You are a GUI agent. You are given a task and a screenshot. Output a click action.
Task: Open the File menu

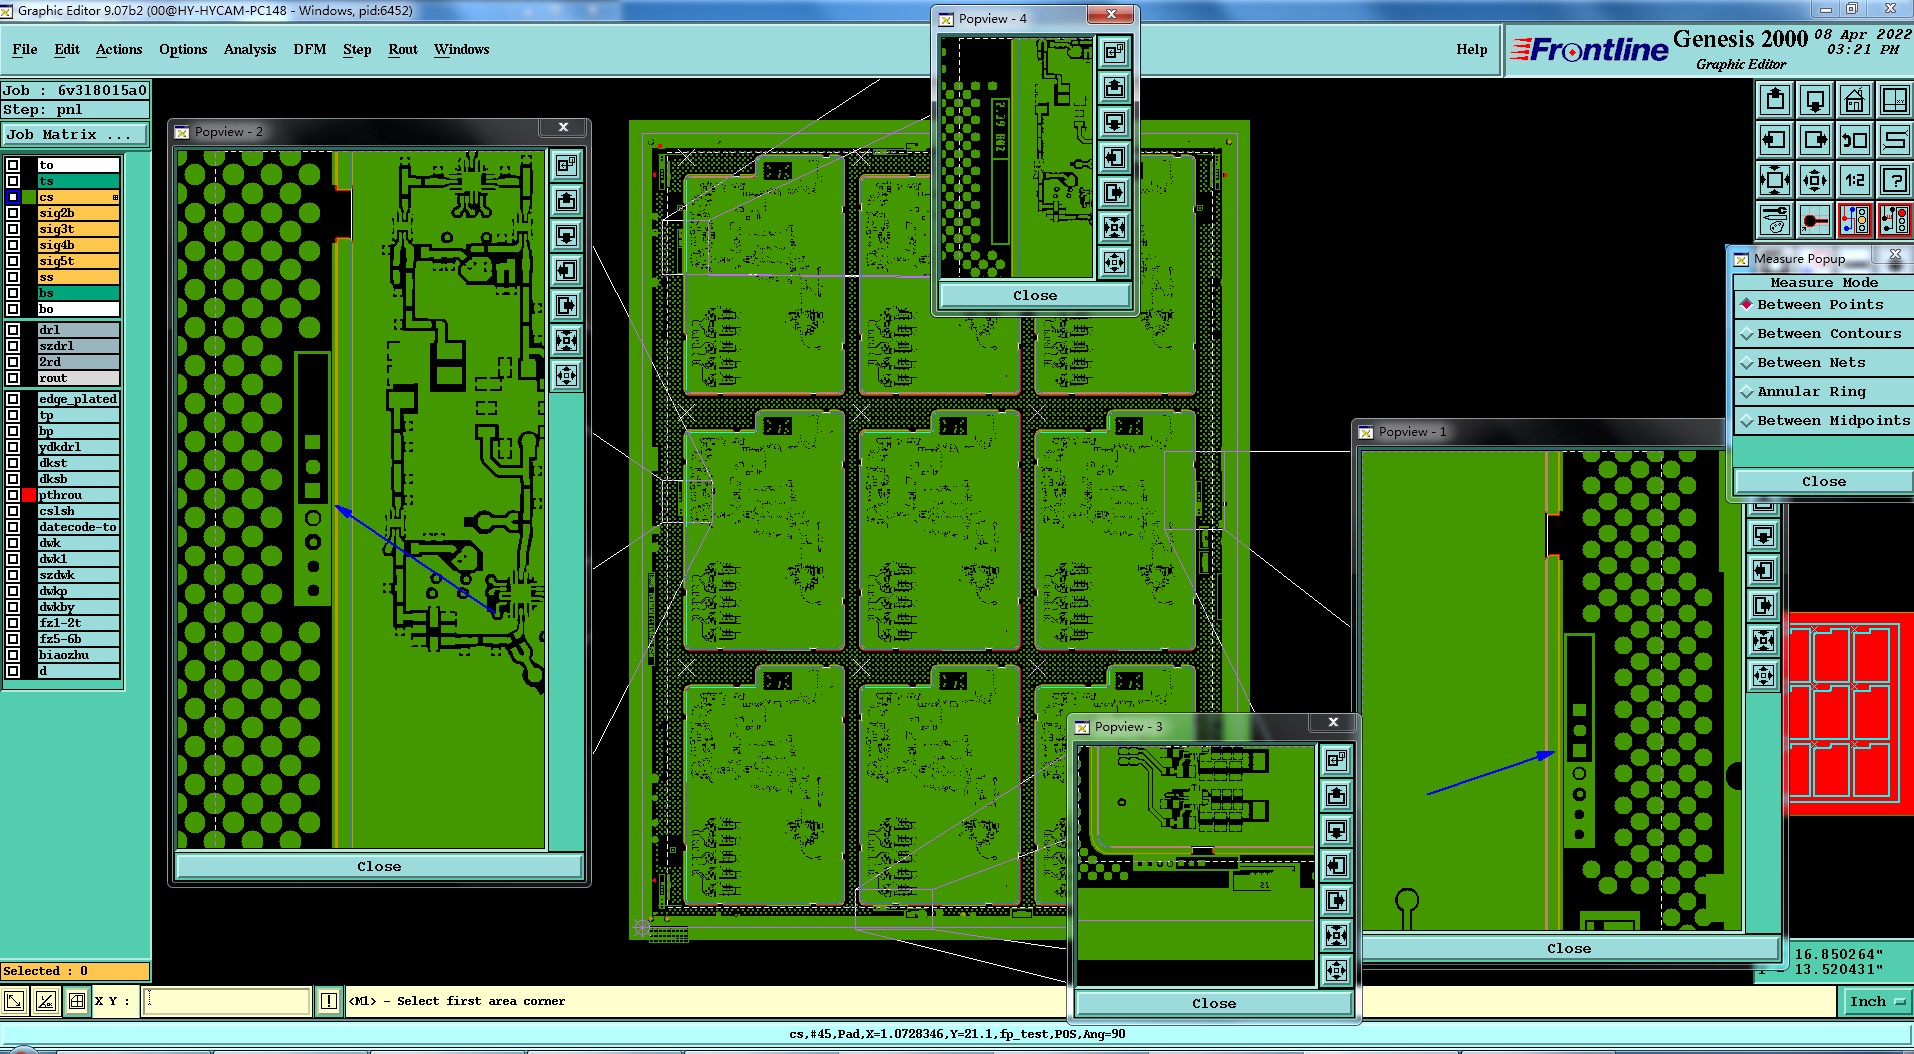[x=25, y=49]
